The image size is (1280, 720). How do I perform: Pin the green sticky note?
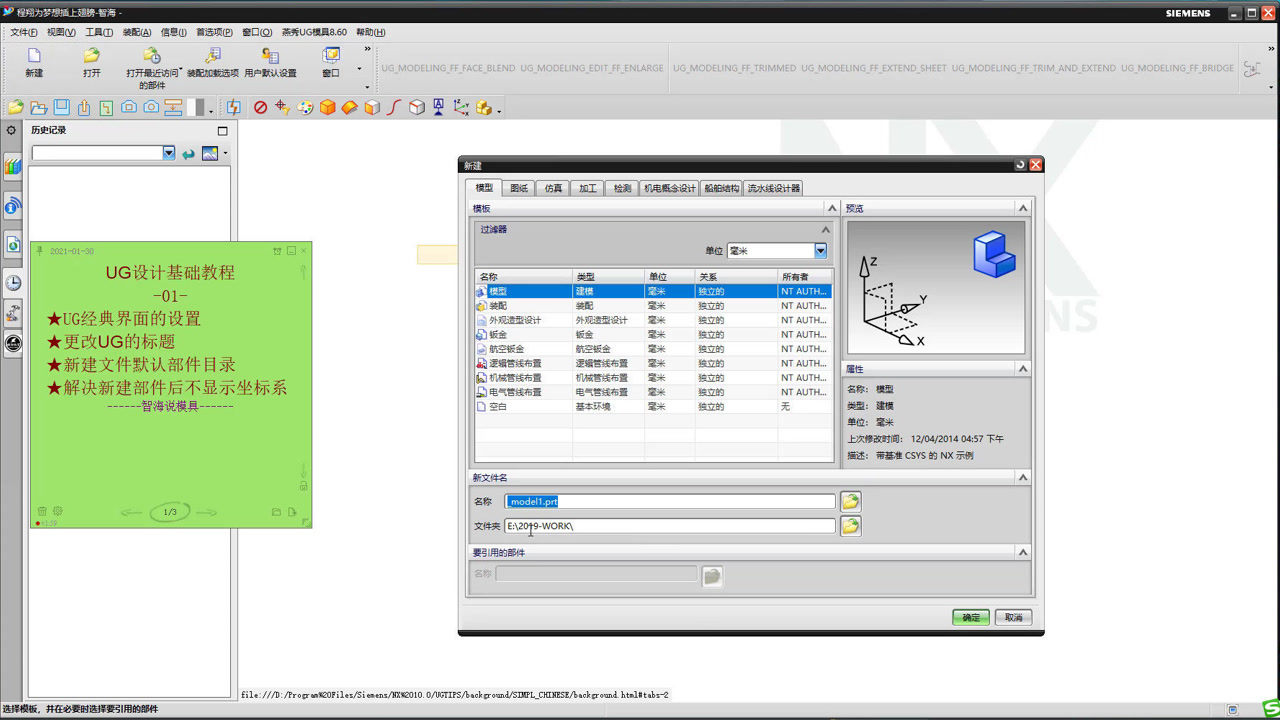pyautogui.click(x=40, y=250)
